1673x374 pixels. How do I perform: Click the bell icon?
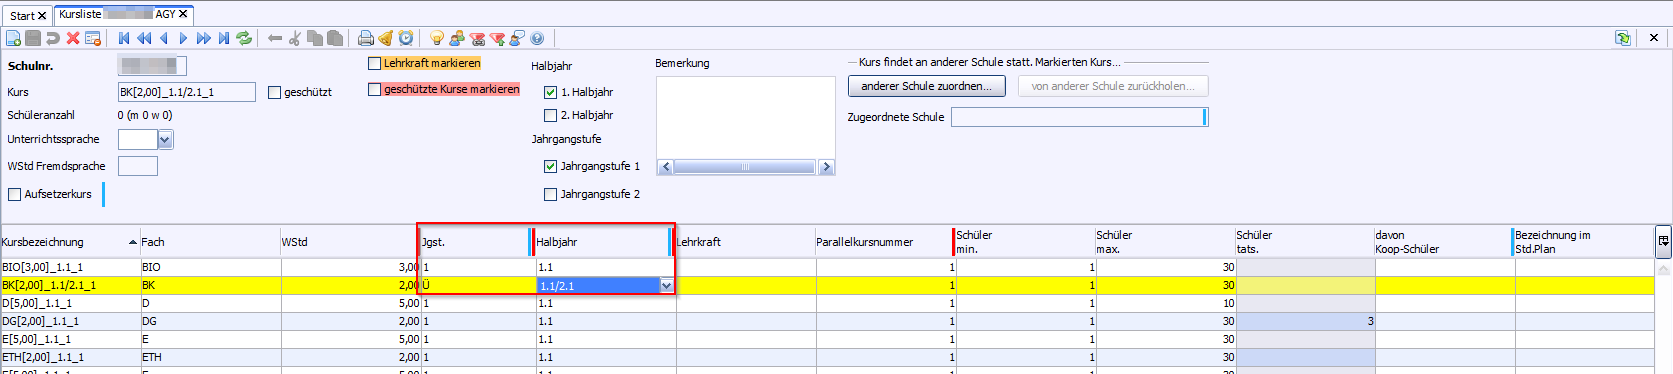coord(385,38)
